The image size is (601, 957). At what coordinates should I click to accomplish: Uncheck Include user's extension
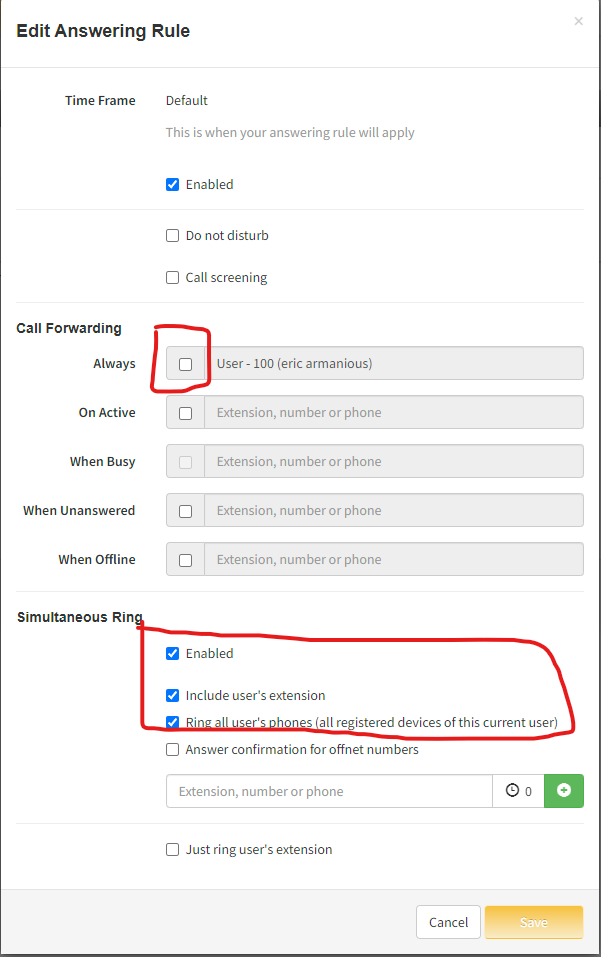click(173, 695)
